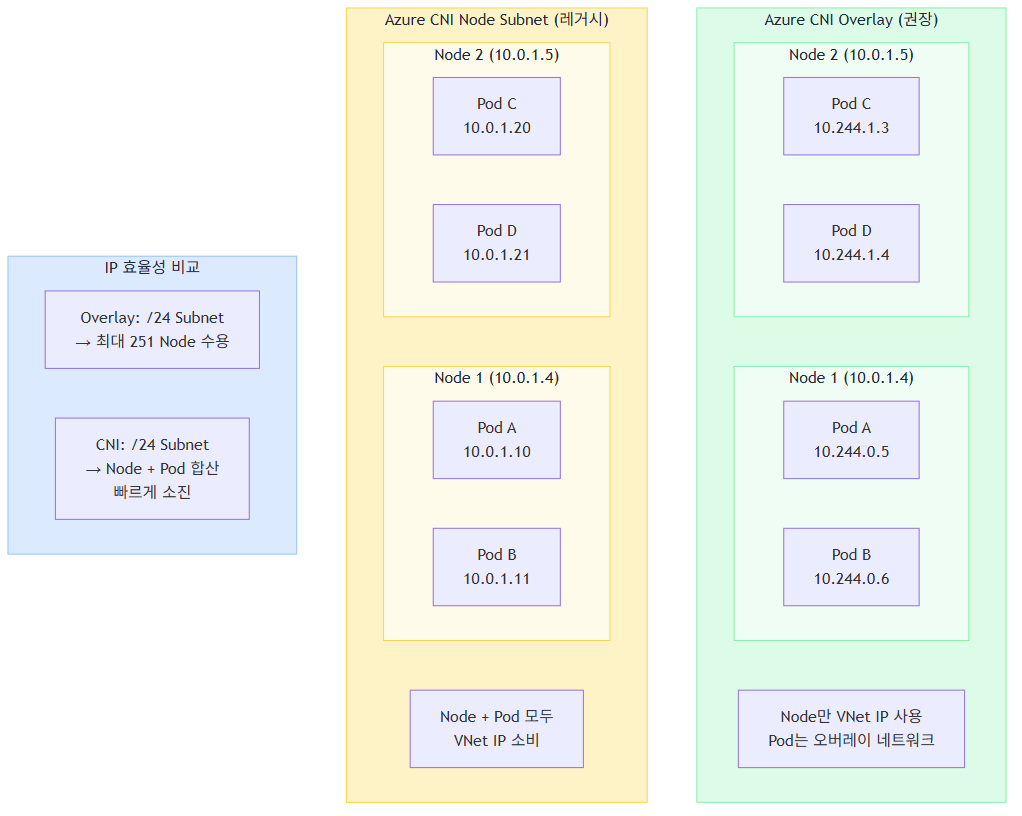Click the 'Node + Pod 모두 VNet IP 소비' box
Viewport: 1022px width, 816px height.
click(x=497, y=729)
